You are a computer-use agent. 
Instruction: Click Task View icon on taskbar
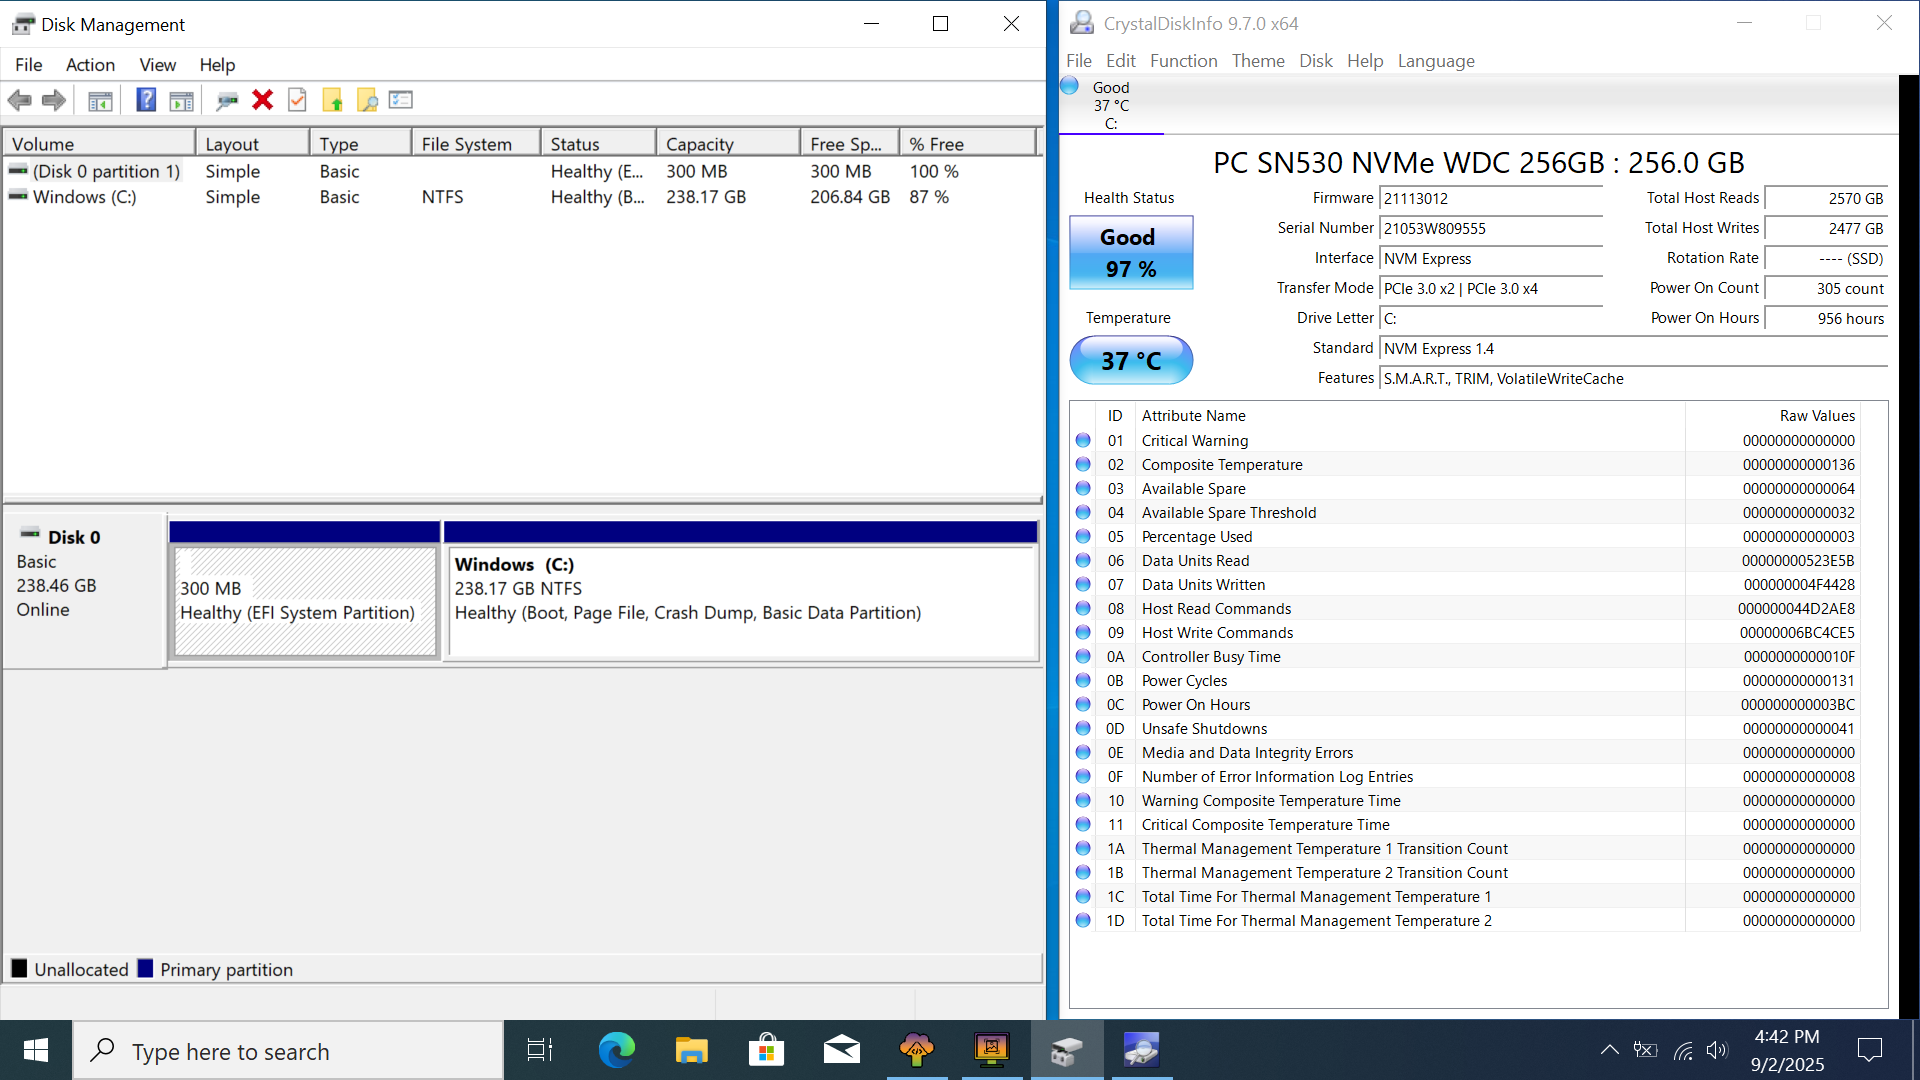point(540,1050)
